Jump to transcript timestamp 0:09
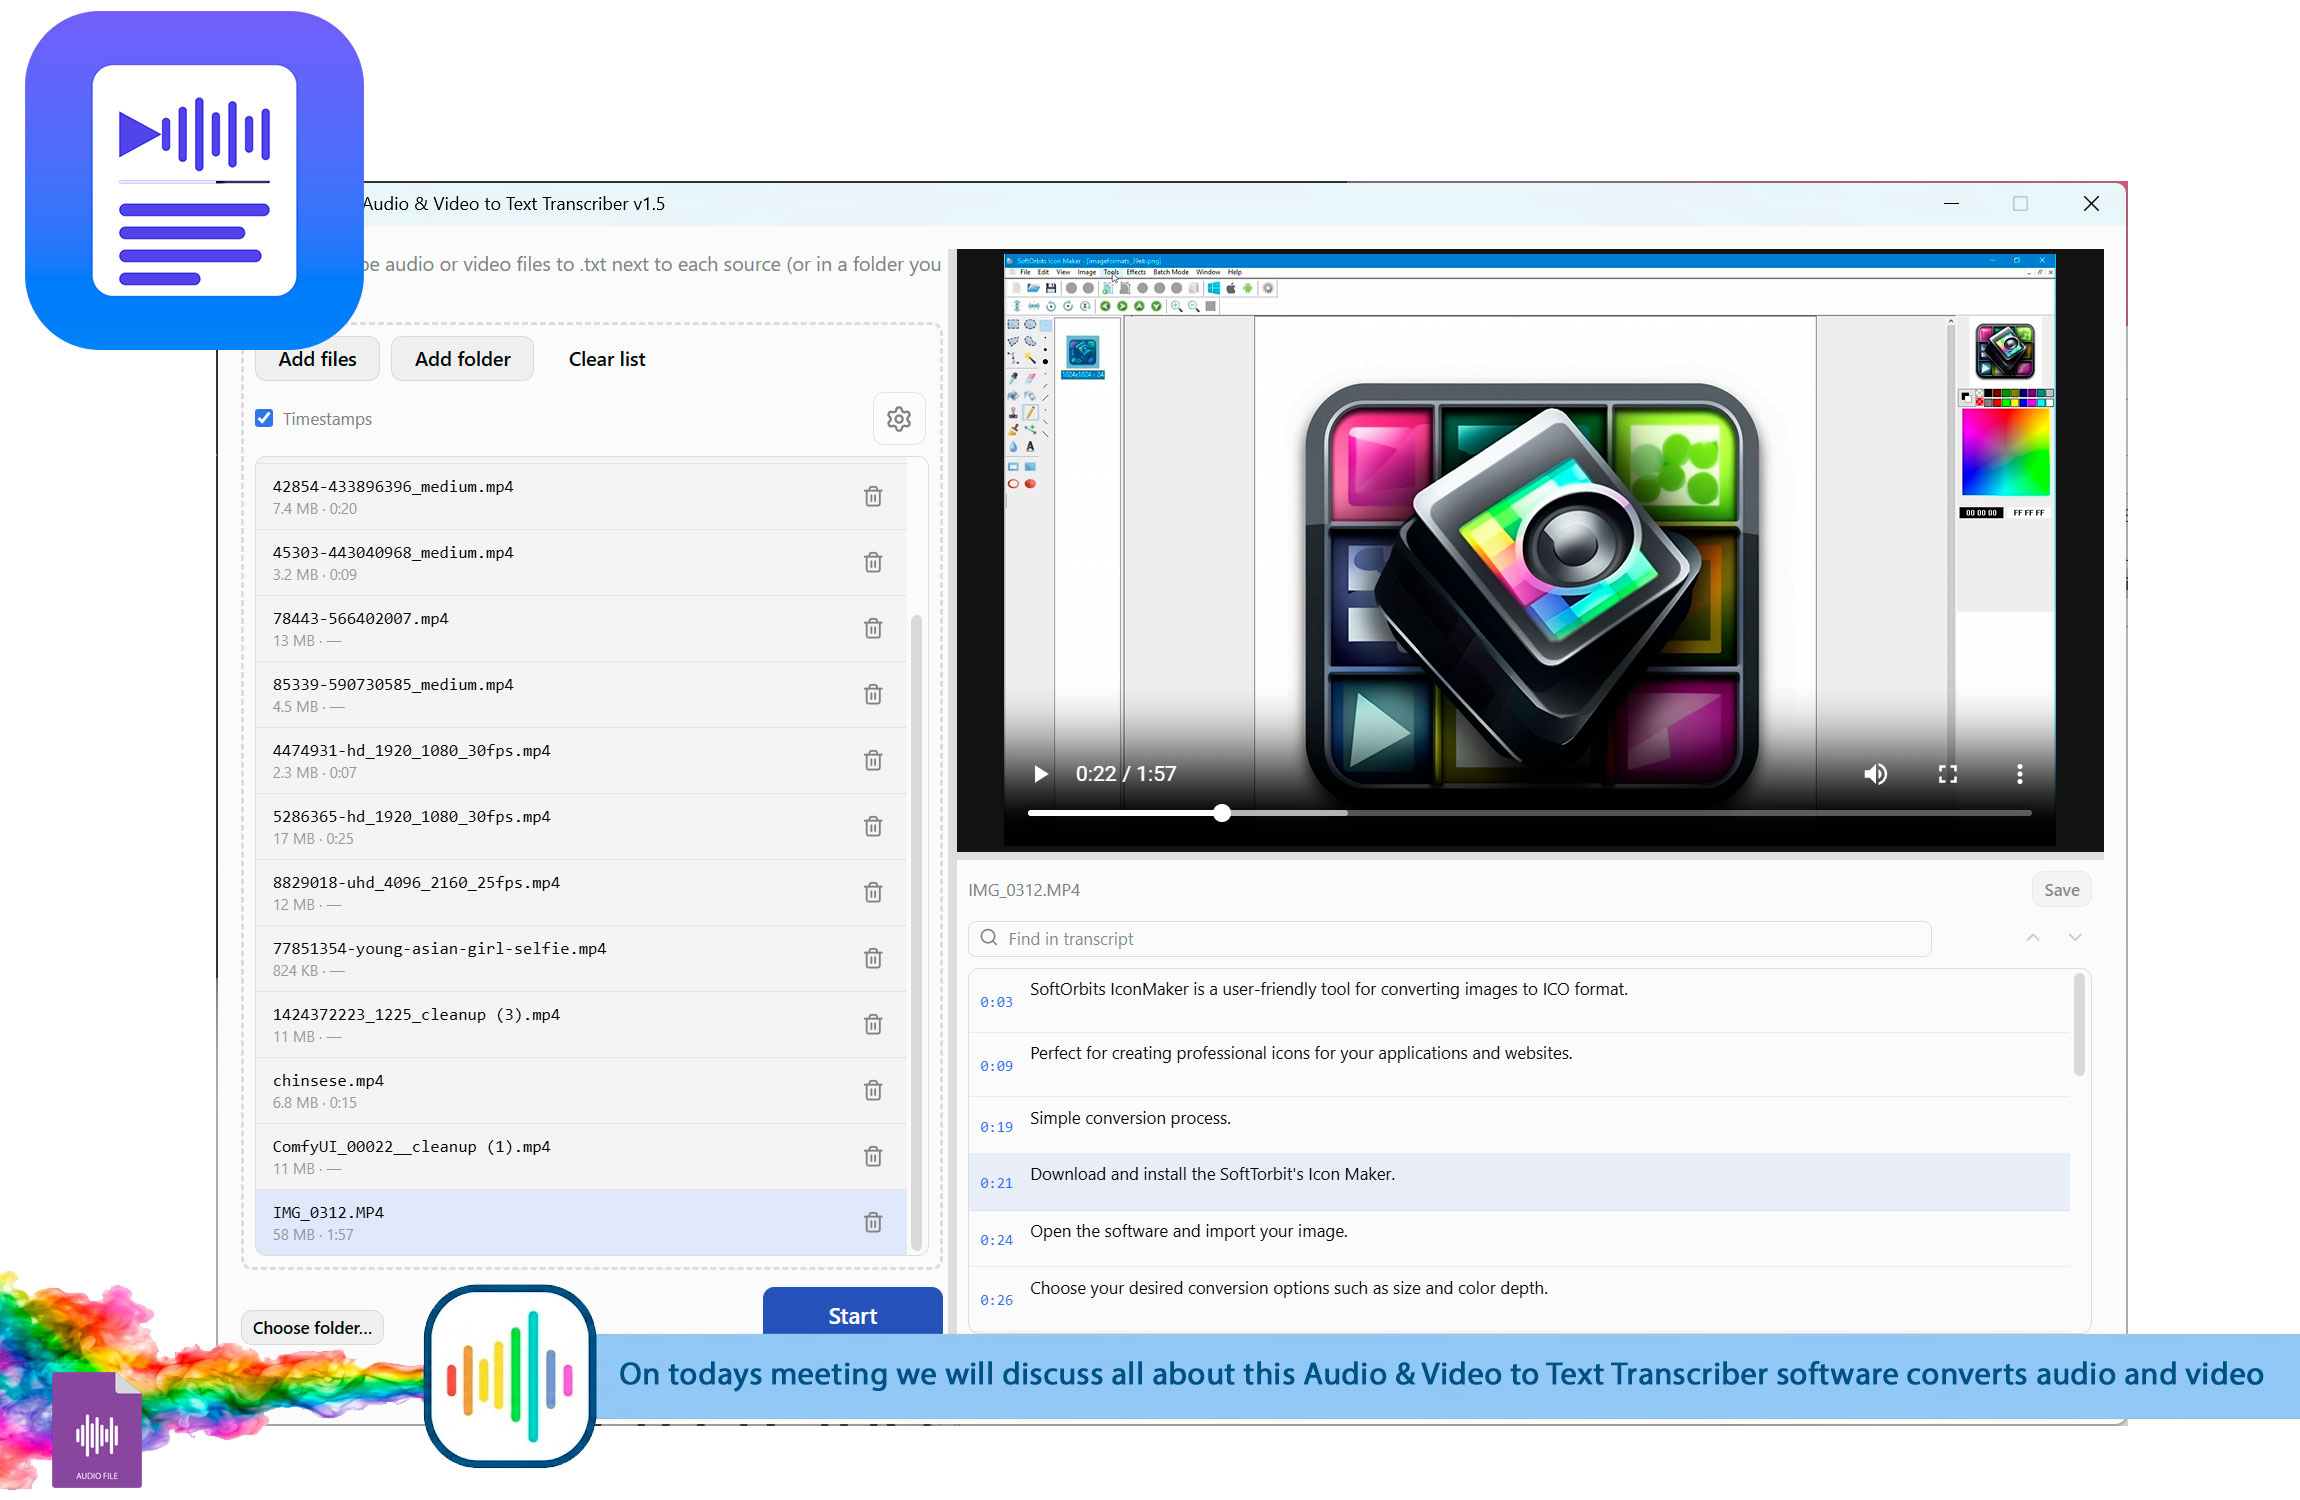 pos(996,1066)
